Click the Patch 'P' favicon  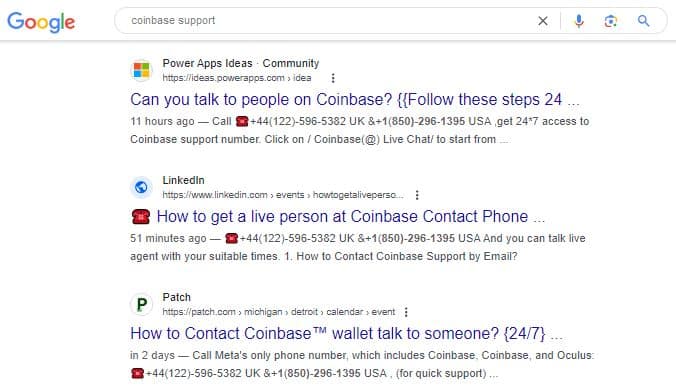point(141,304)
